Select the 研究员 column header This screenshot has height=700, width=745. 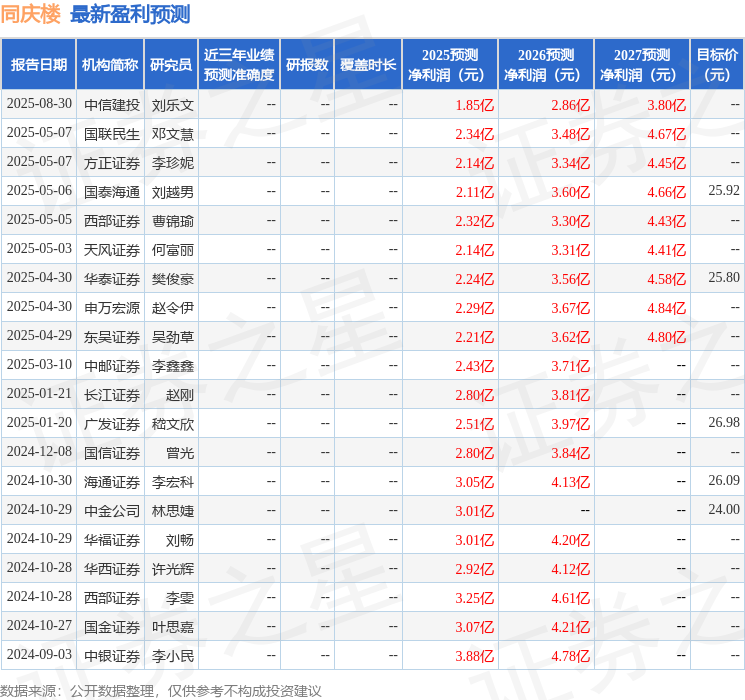(x=171, y=65)
